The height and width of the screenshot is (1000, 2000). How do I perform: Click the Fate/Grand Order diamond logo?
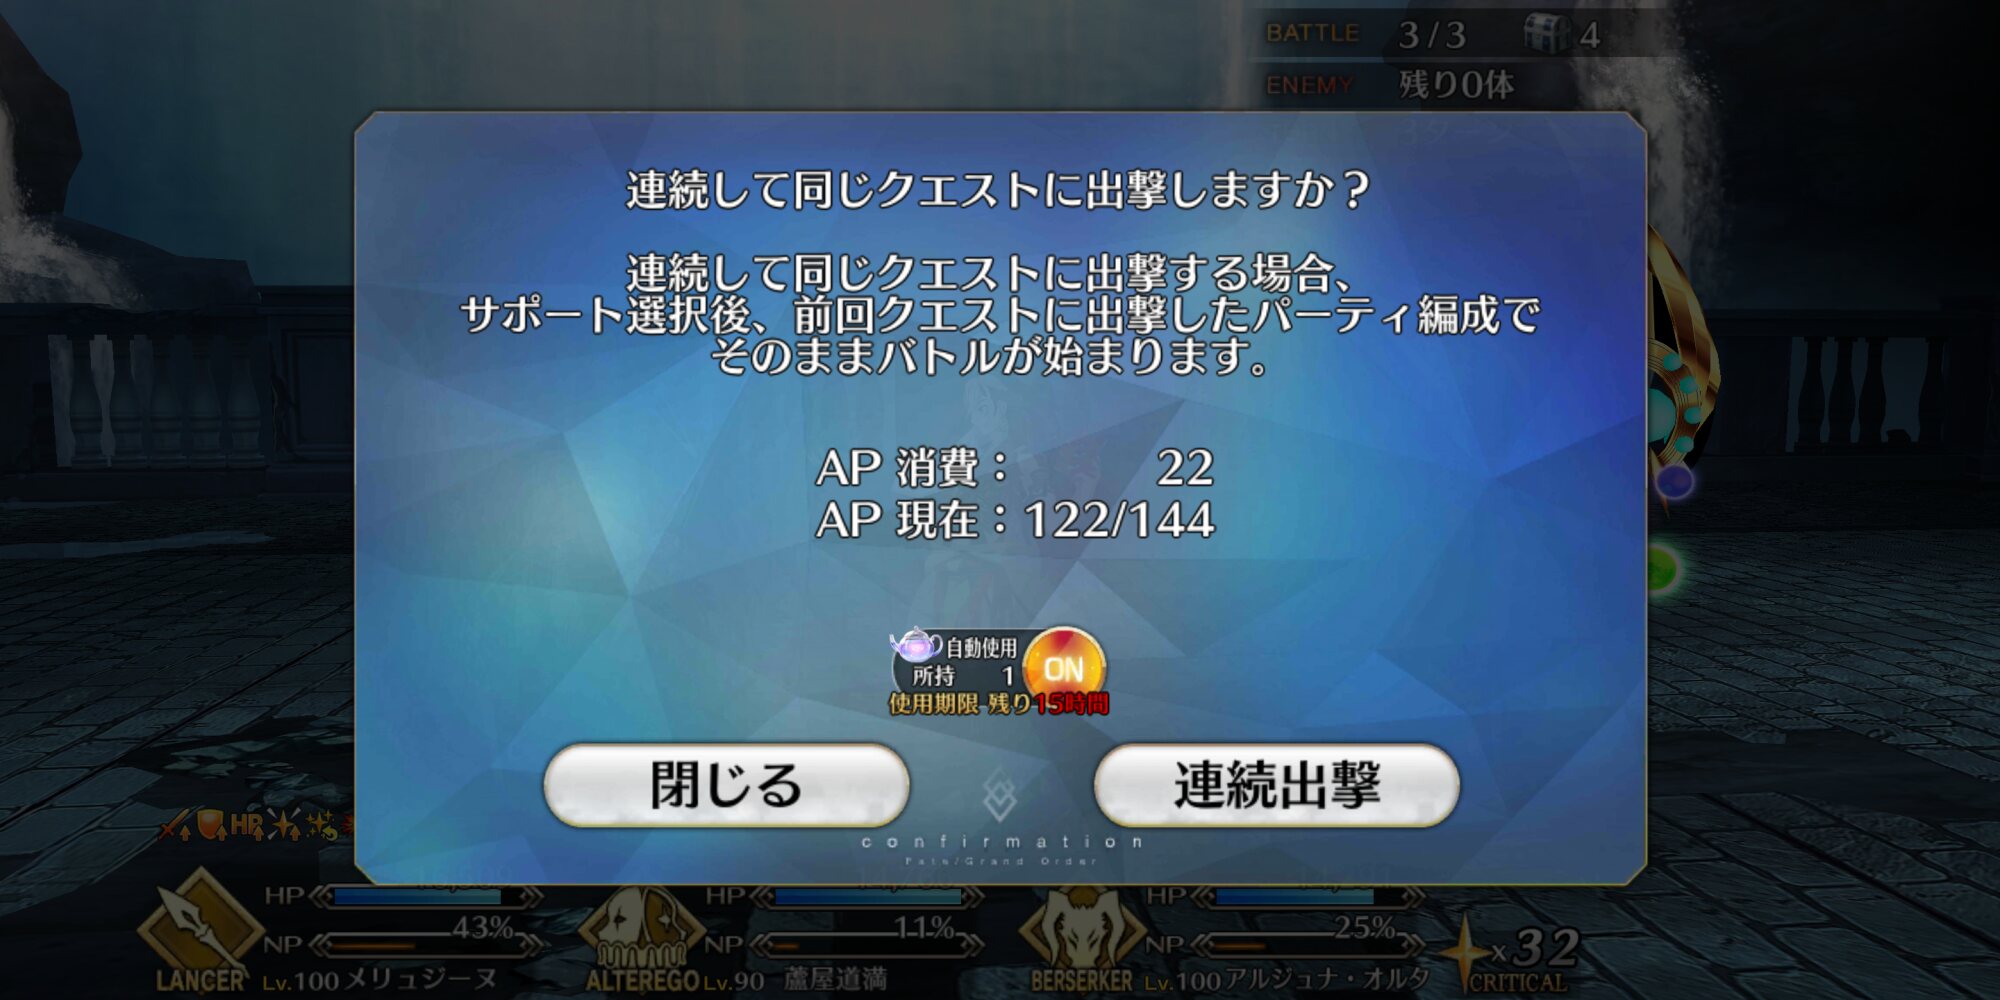pos(1000,796)
